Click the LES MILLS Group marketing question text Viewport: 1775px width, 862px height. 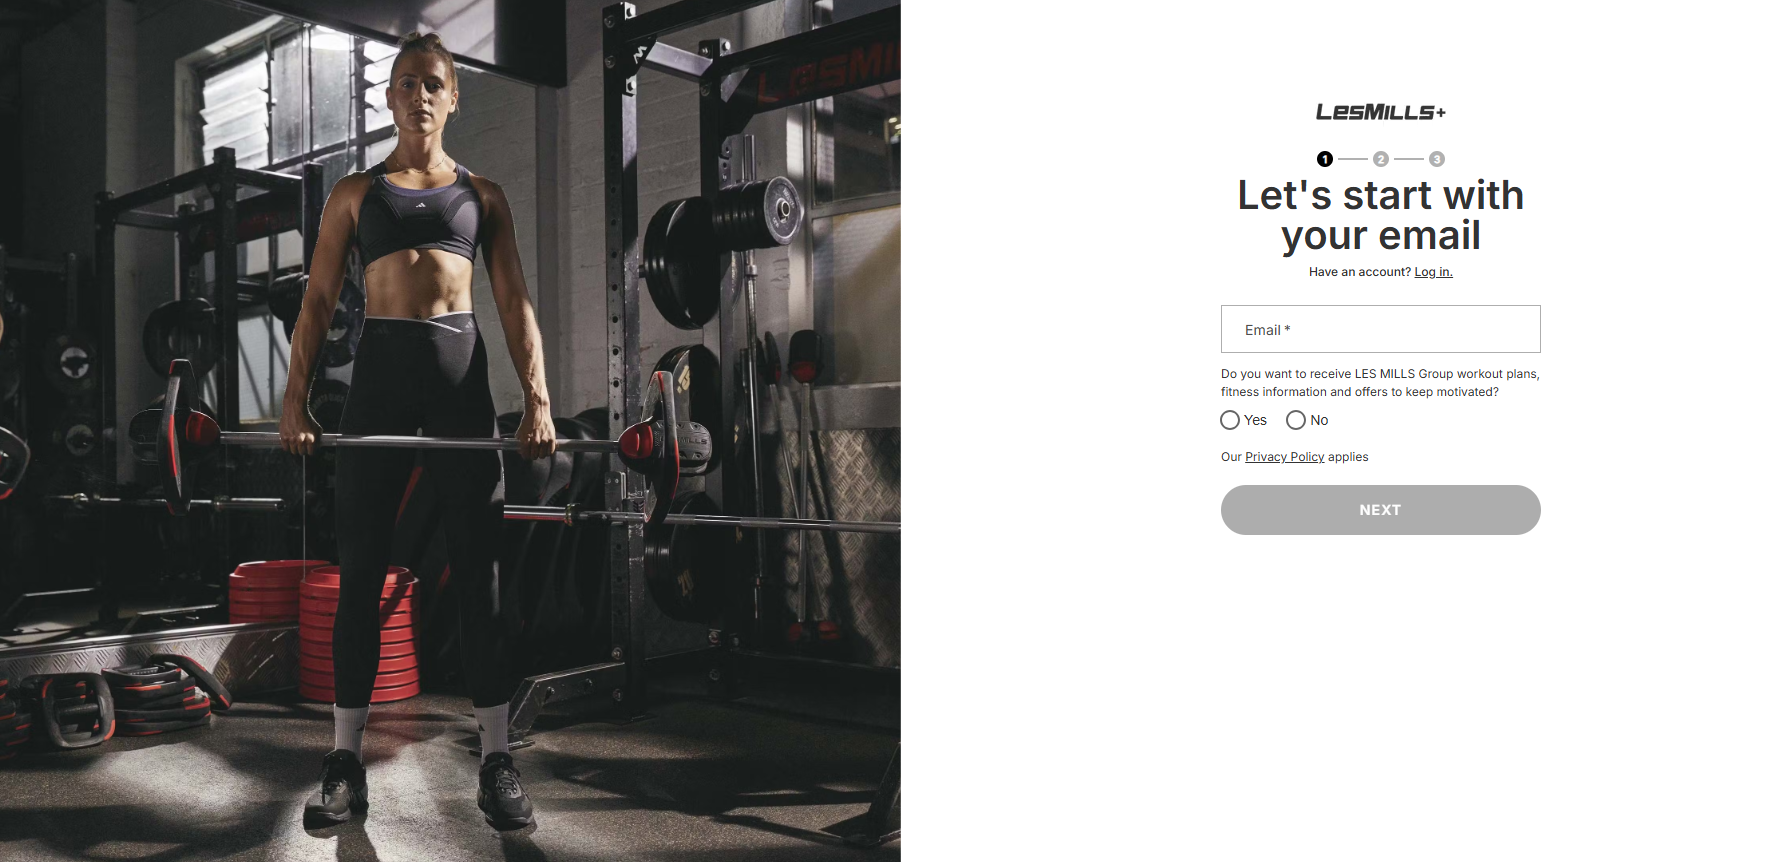(1380, 383)
